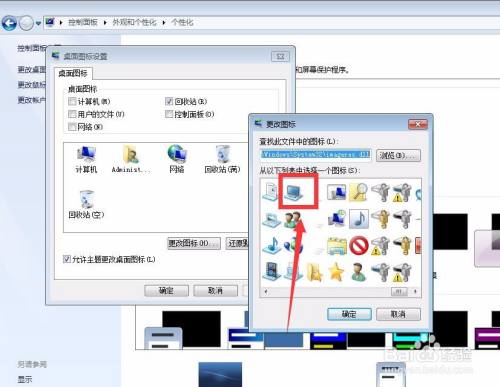Click 取消 in the 更改图标 dialog
Image resolution: width=500 pixels, height=387 pixels.
click(398, 314)
